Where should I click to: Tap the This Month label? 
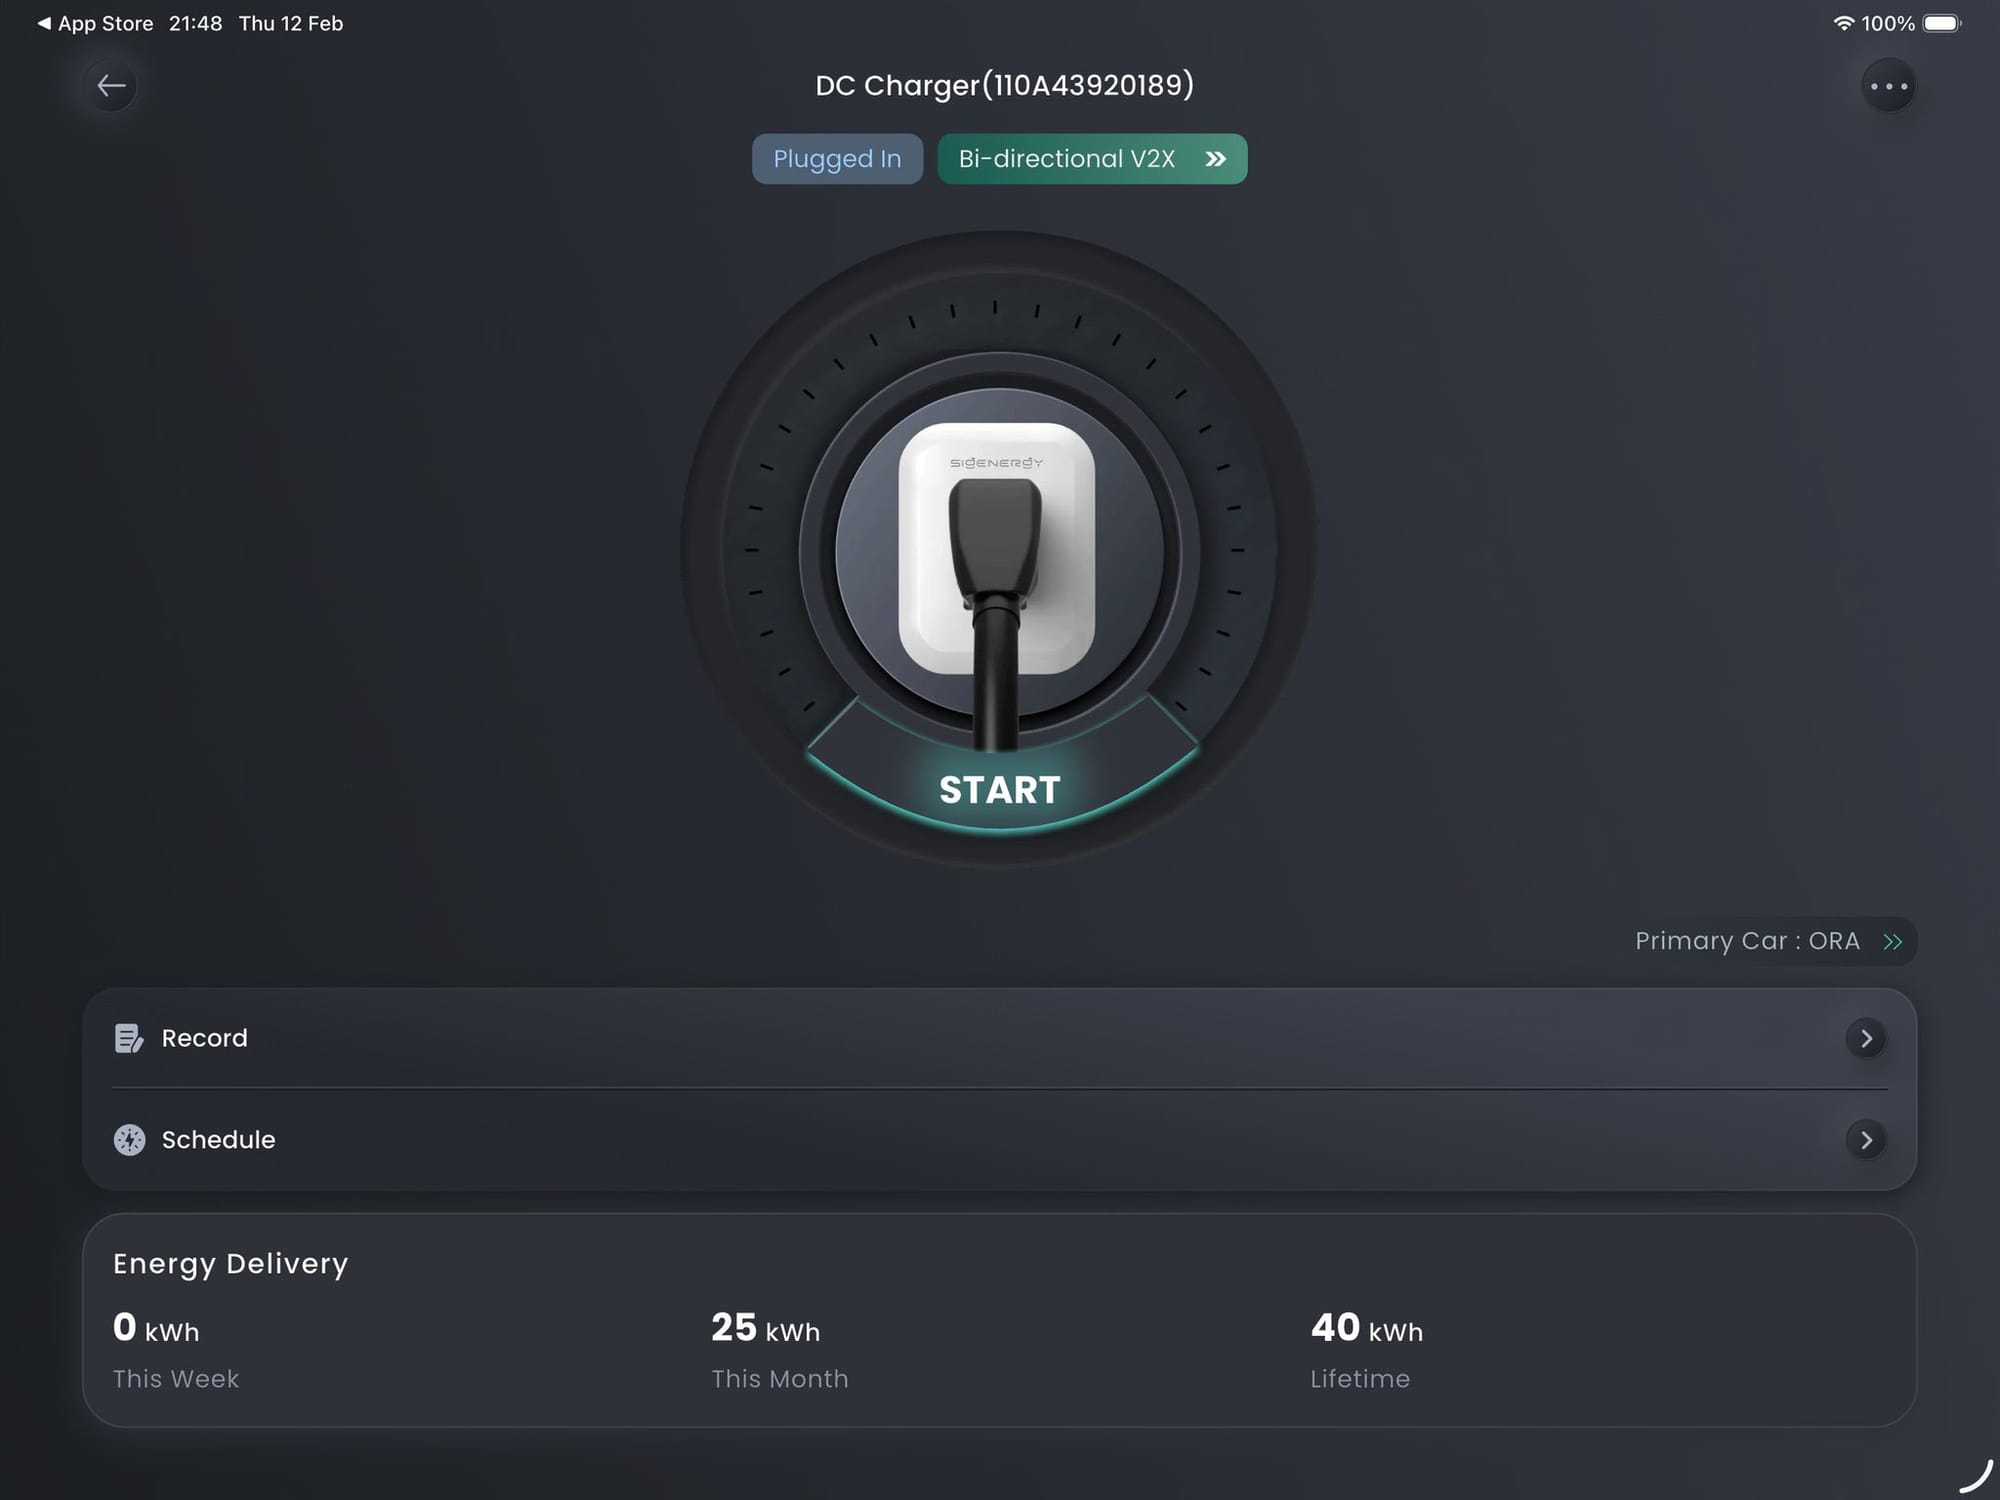[x=780, y=1379]
